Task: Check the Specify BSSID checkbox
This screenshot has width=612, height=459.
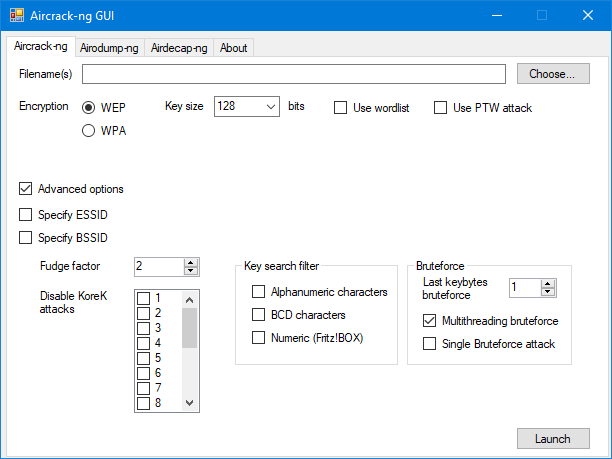Action: click(25, 238)
